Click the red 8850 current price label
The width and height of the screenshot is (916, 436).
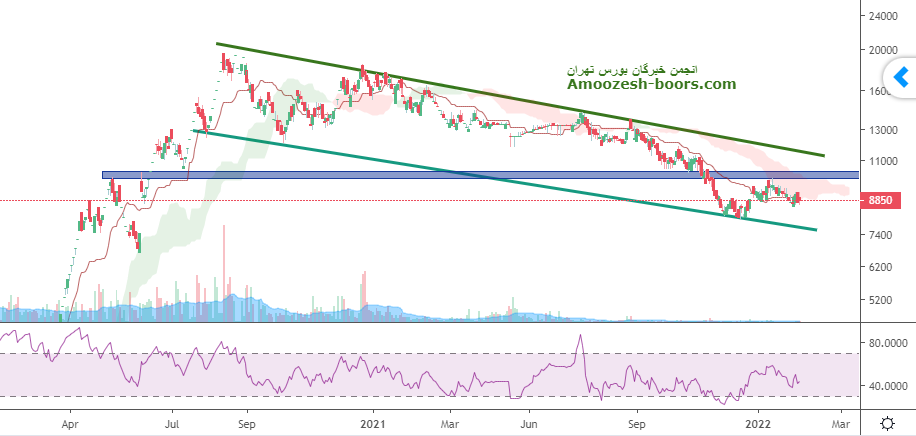click(x=881, y=201)
